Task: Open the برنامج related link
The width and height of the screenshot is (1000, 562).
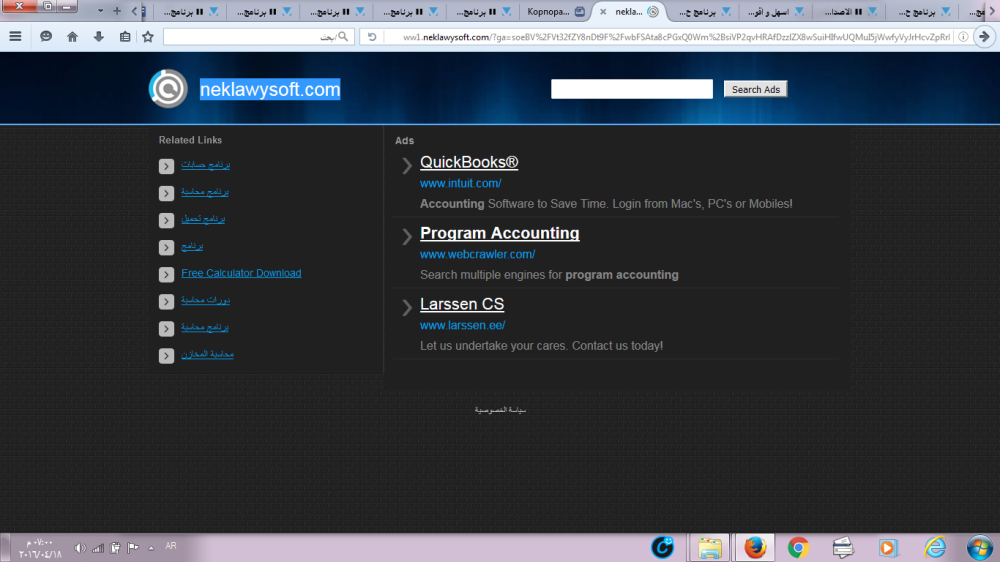Action: point(192,246)
